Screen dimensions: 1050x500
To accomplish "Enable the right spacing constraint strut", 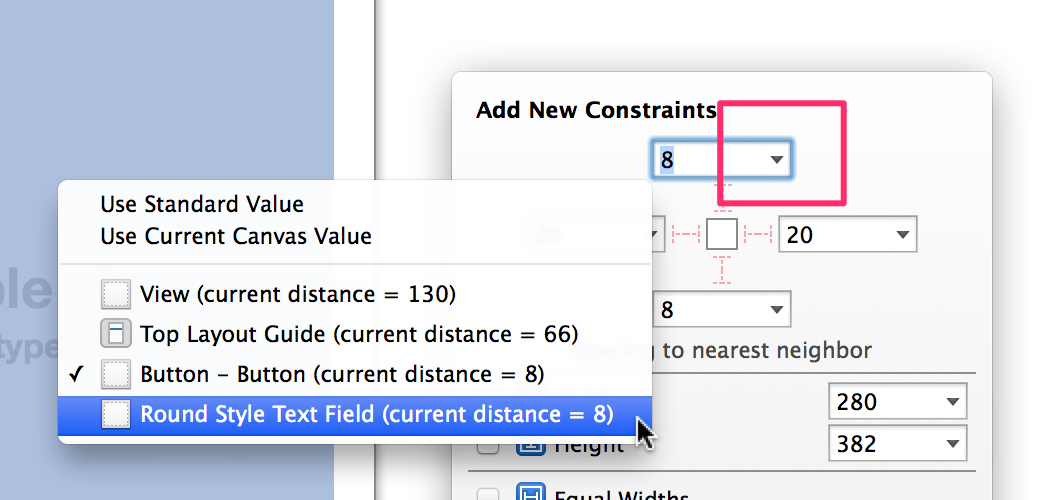I will pos(758,234).
